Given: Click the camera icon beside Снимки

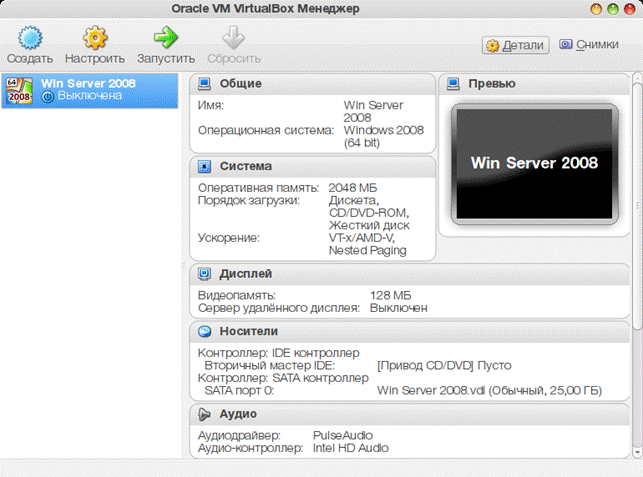Looking at the screenshot, I should (566, 44).
